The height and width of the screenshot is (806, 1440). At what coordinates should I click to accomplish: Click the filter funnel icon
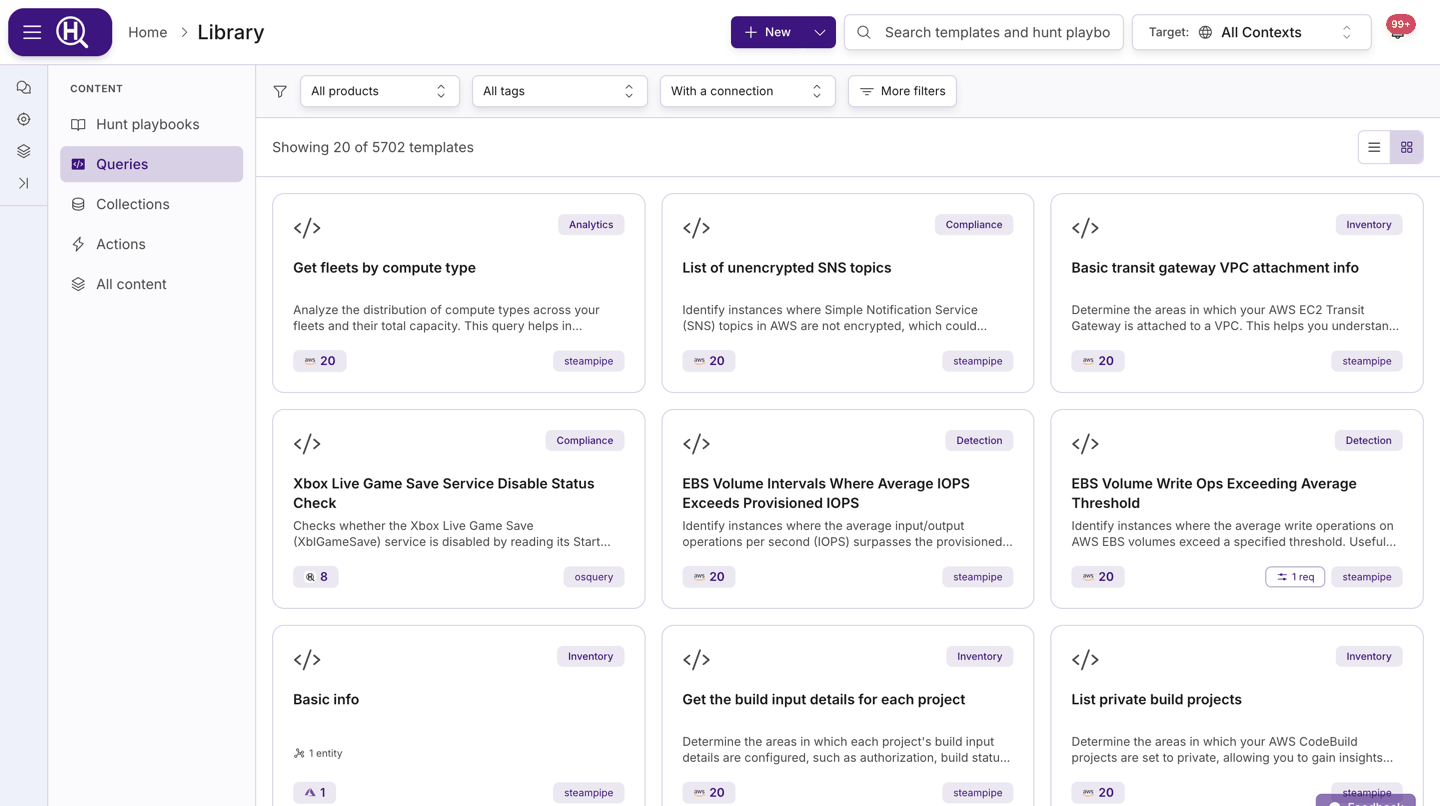click(280, 91)
